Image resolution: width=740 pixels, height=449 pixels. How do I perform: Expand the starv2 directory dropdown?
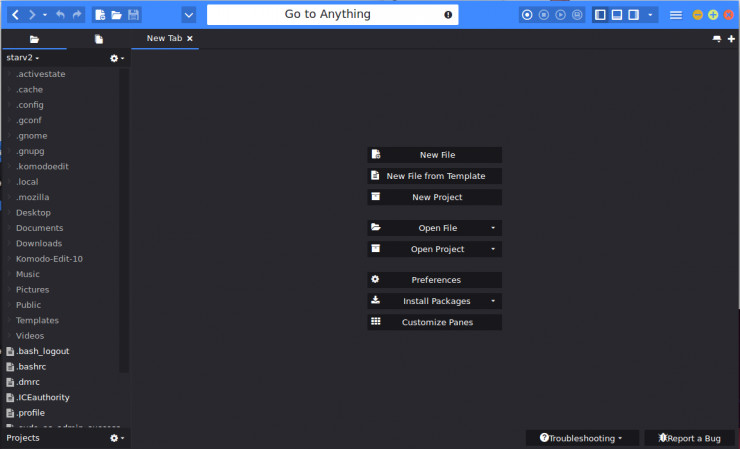pos(23,58)
